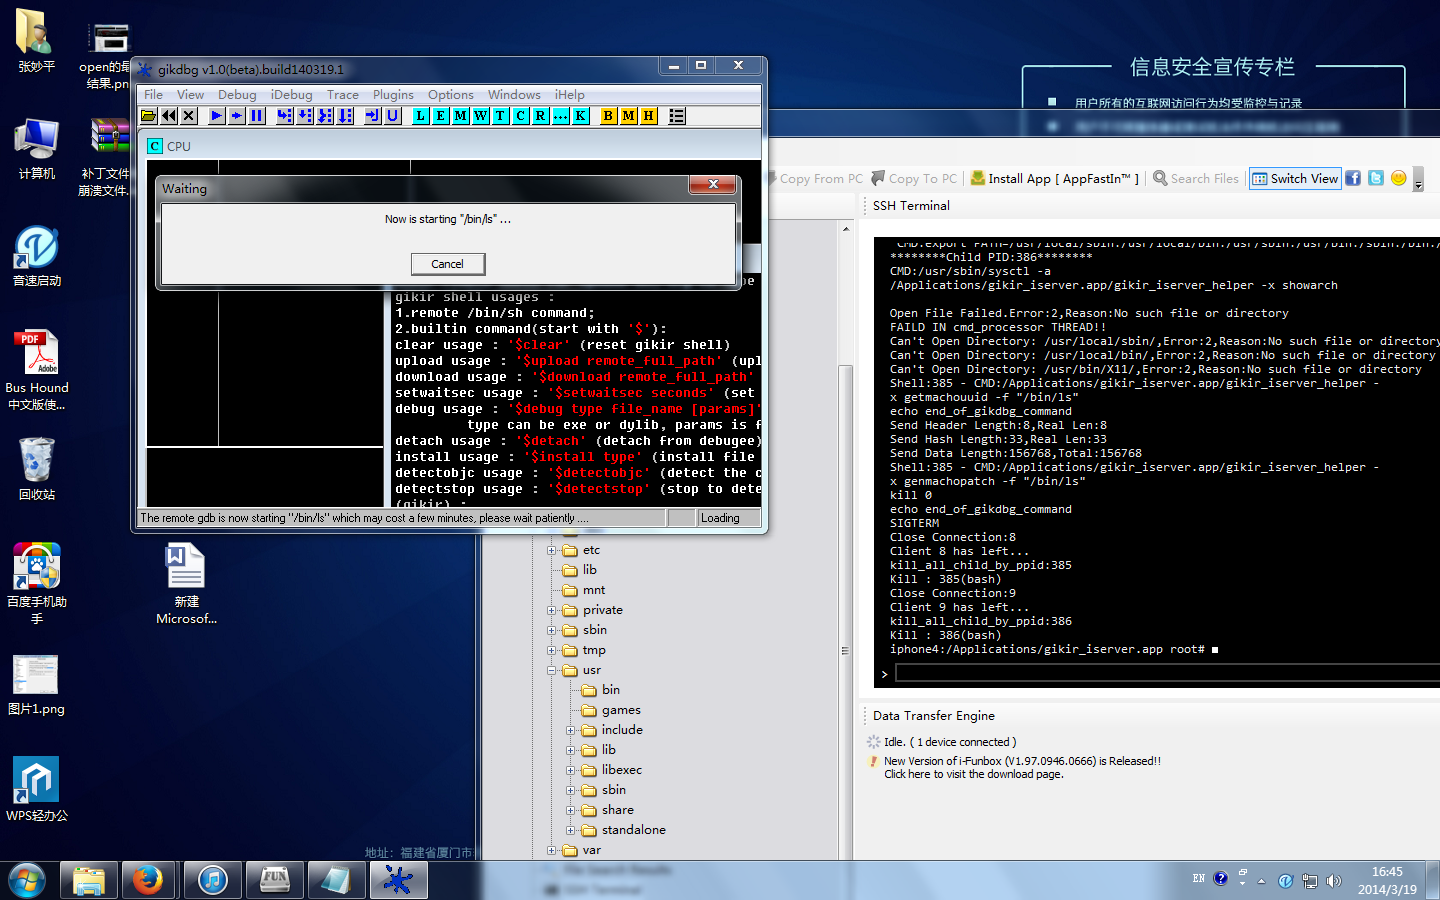Click Install App [AppFastIn] button
The height and width of the screenshot is (900, 1440).
(1055, 178)
